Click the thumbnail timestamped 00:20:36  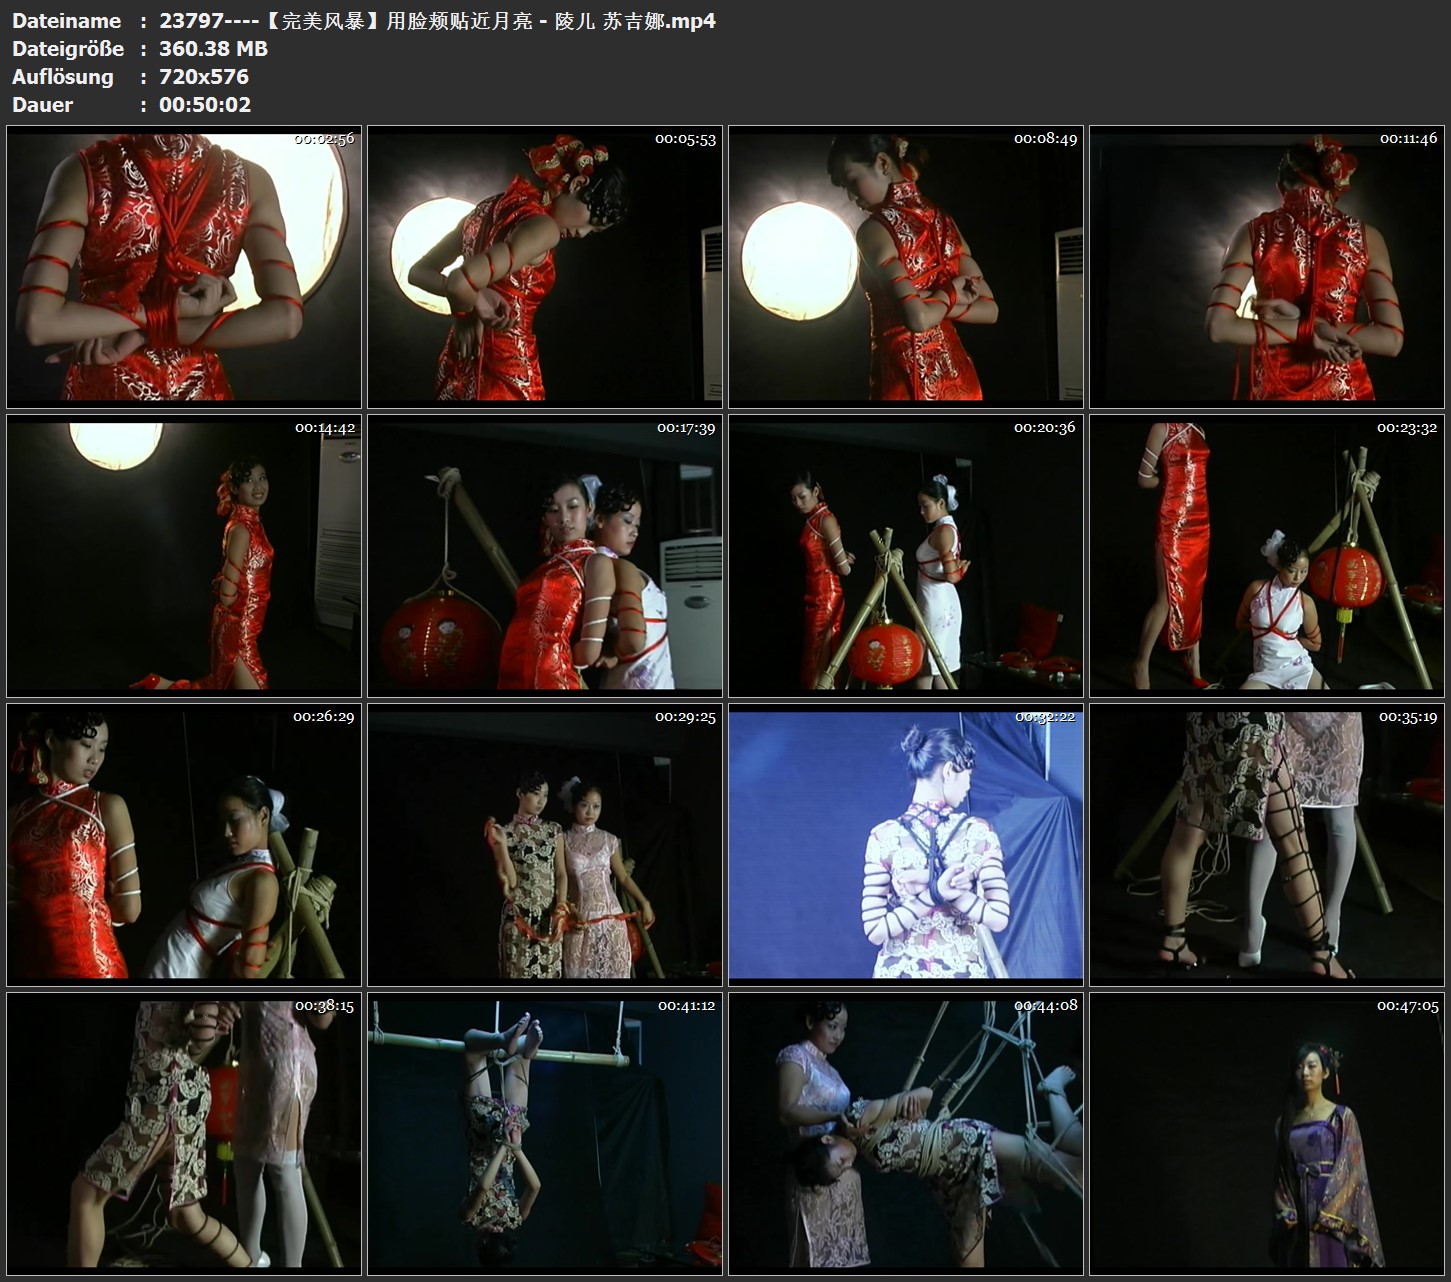point(906,555)
